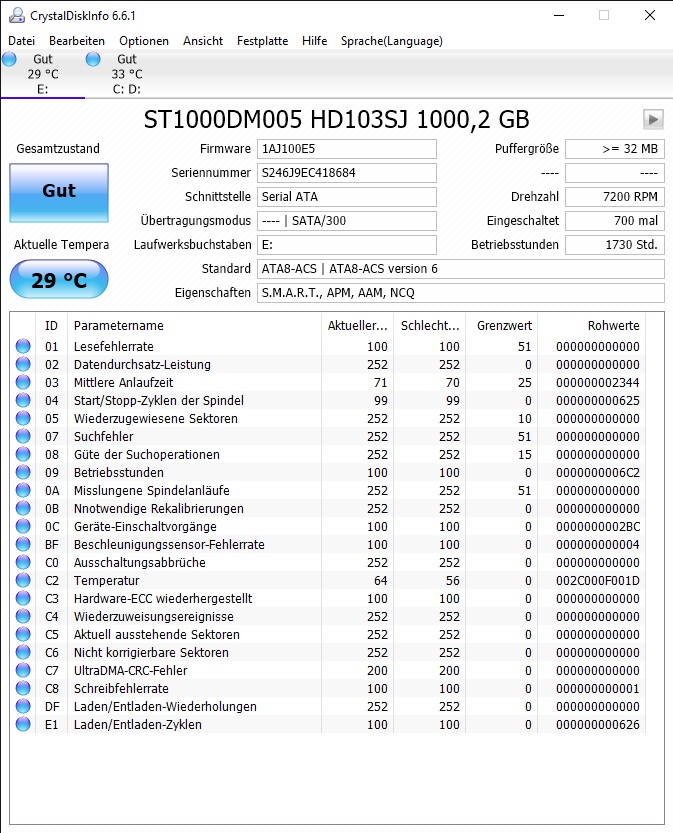Click the Puffergröße field >= 32 MB
Viewport: 673px width, 833px height.
point(615,149)
